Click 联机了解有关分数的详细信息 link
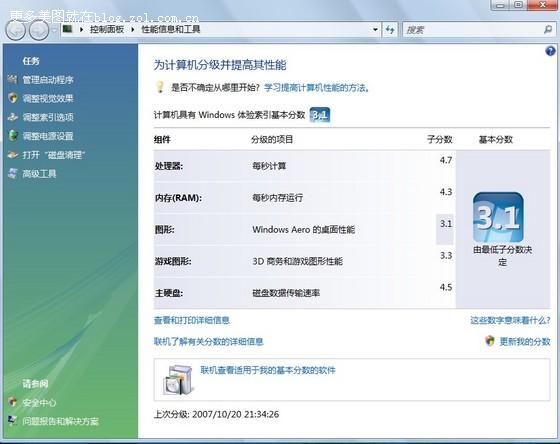Image resolution: width=560 pixels, height=444 pixels. point(209,341)
